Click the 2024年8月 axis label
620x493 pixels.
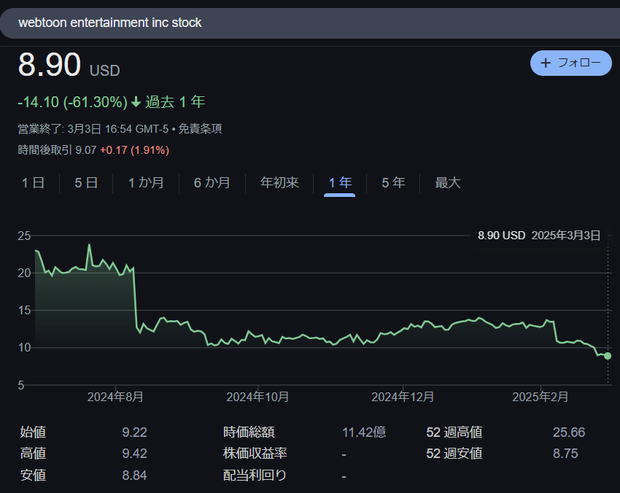pyautogui.click(x=115, y=397)
